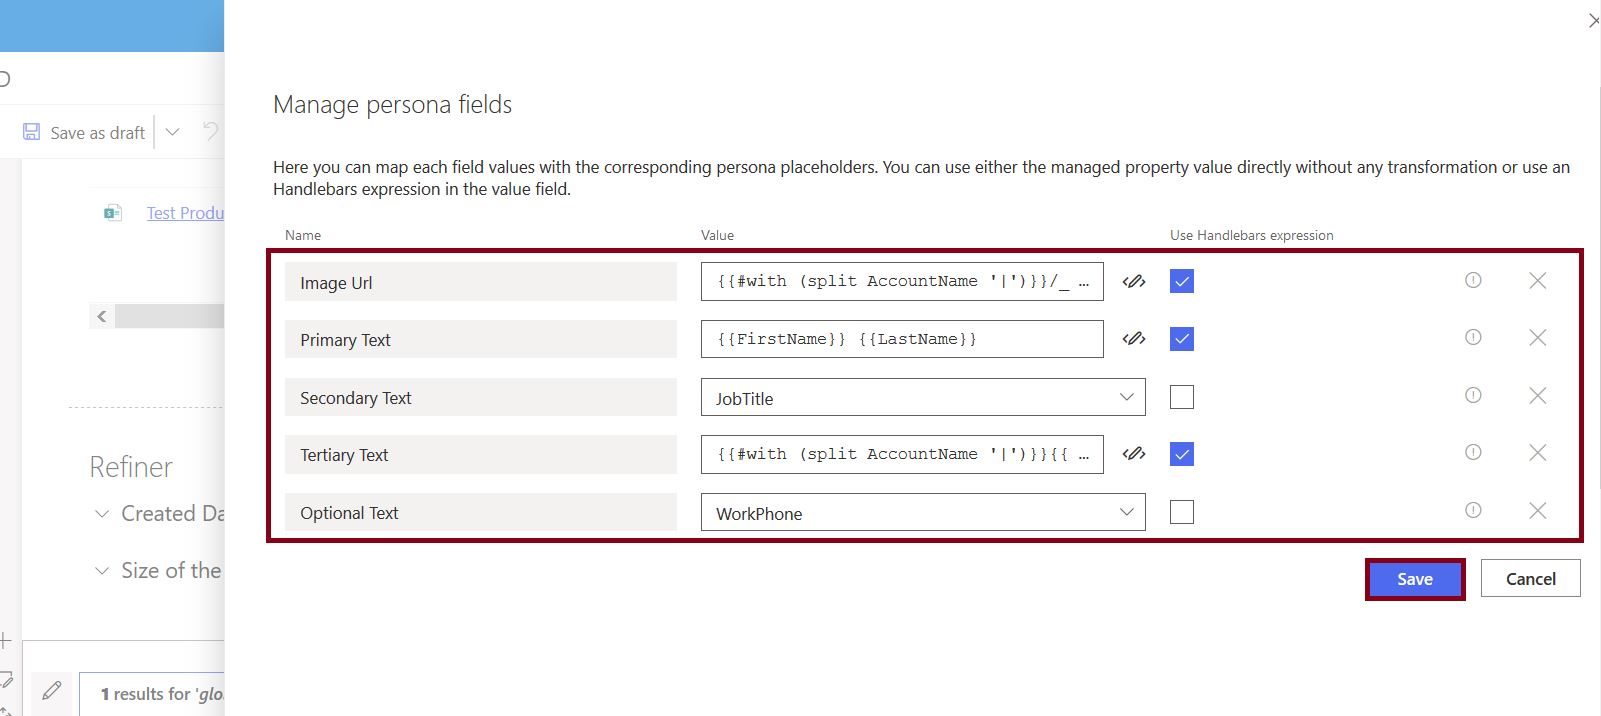Open code editor for Image Url value
1601x716 pixels.
[x=1133, y=282]
